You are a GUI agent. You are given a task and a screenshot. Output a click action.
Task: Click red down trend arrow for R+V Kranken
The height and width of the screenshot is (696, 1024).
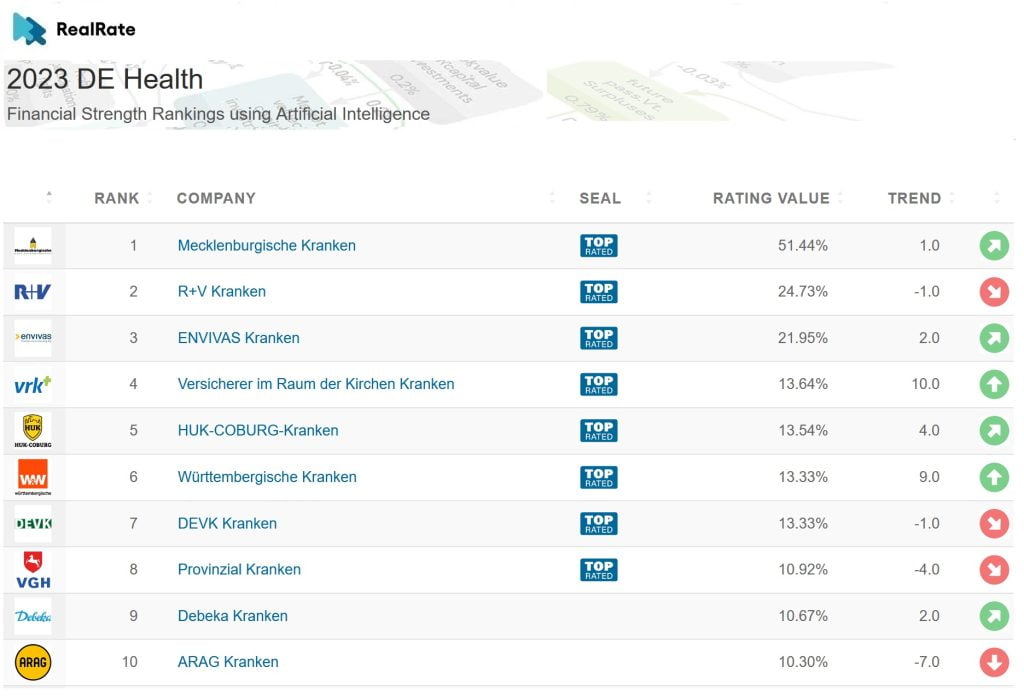(994, 292)
